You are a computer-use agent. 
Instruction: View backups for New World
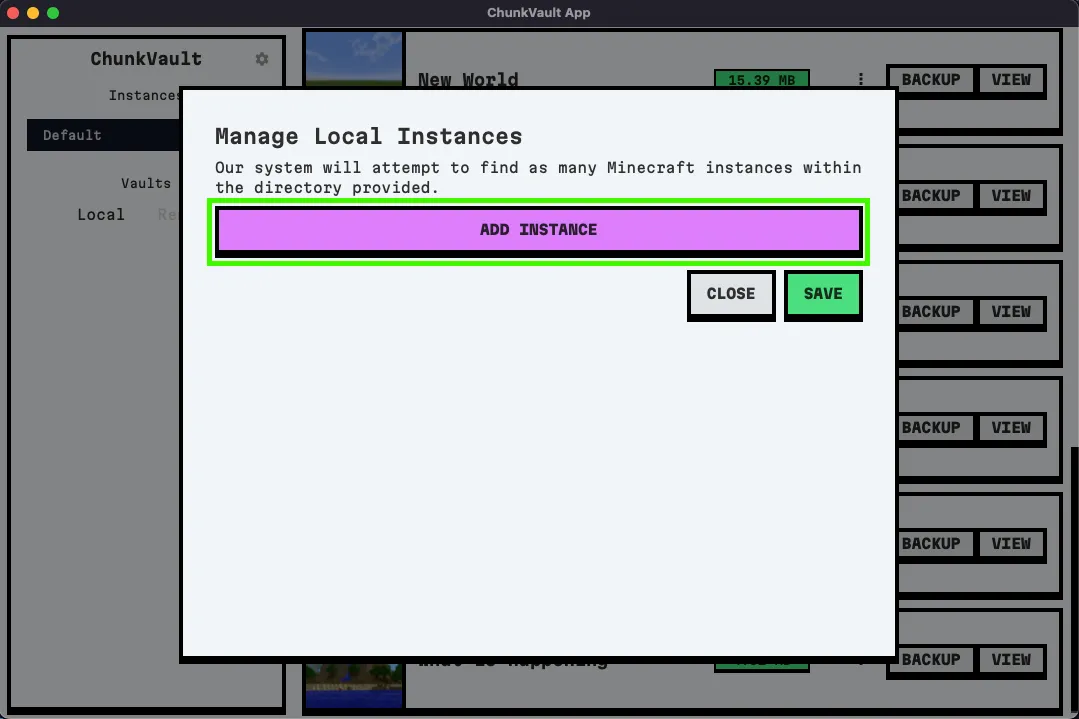click(1011, 80)
